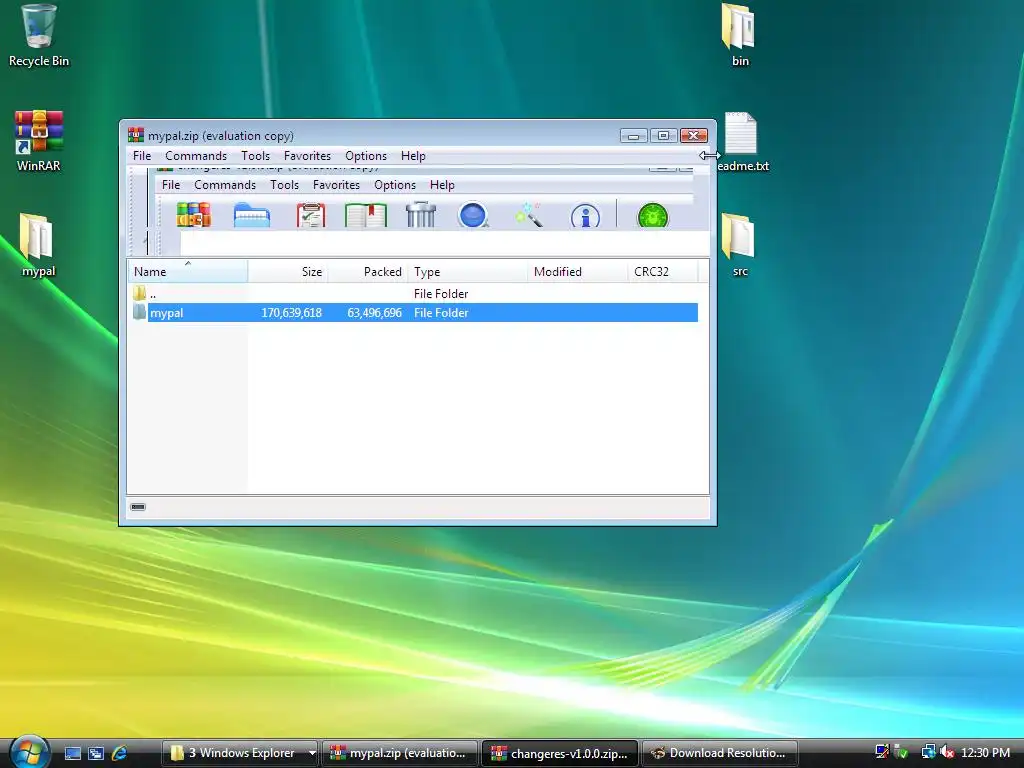Select the parent folder '..' row

[x=414, y=293]
